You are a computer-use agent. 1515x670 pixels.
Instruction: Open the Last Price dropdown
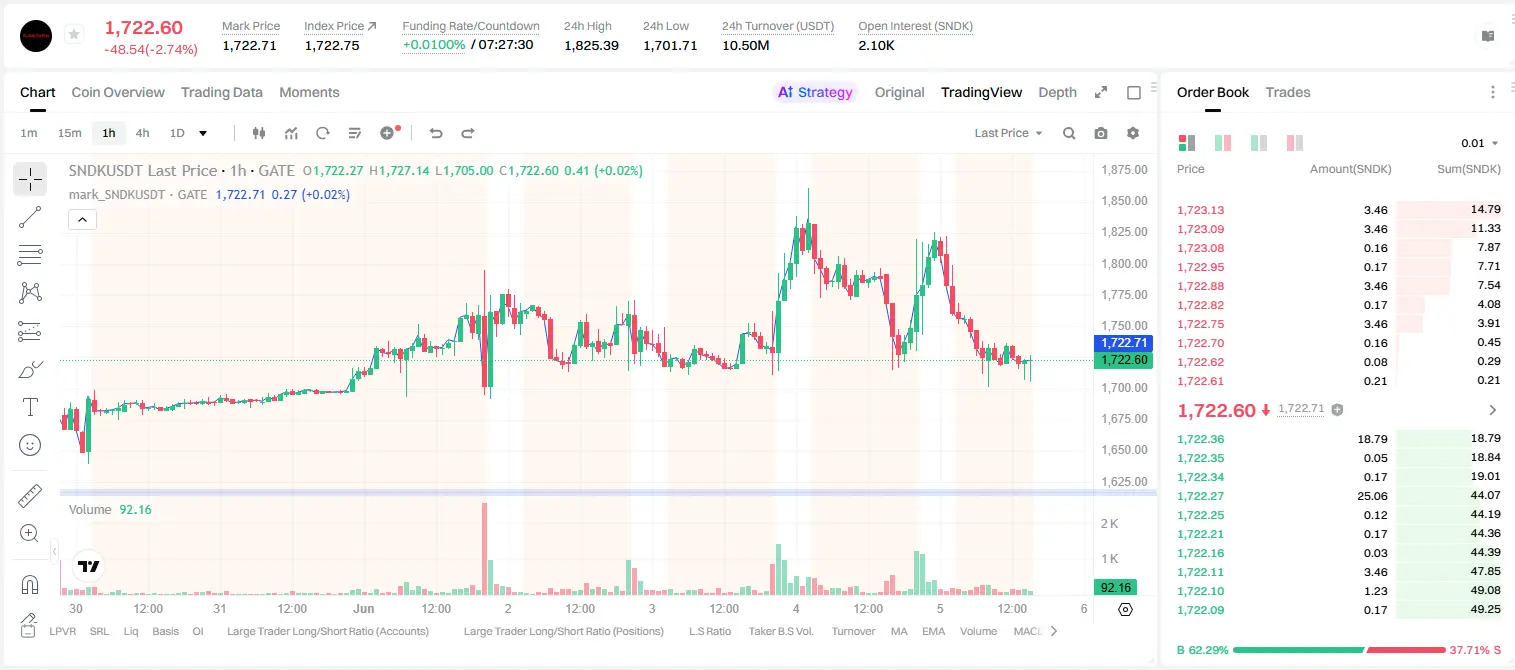click(x=1008, y=133)
